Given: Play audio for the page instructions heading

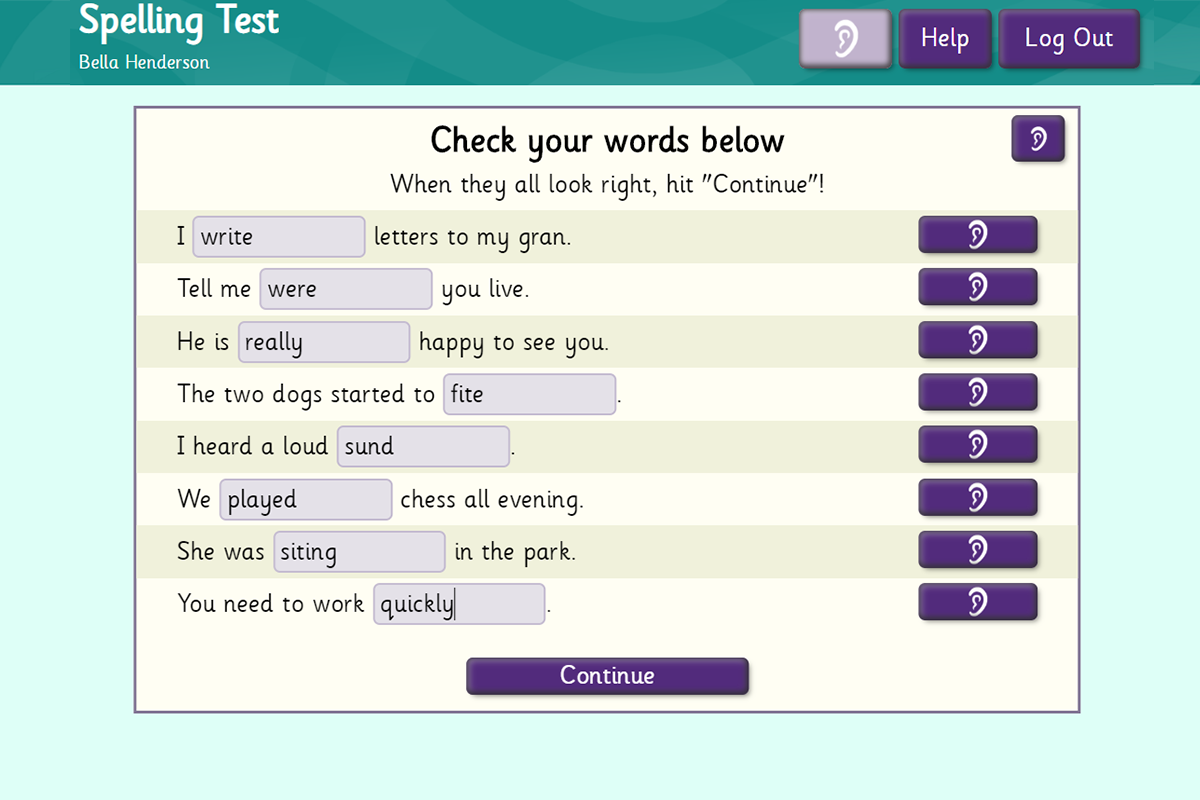Looking at the screenshot, I should [1038, 139].
